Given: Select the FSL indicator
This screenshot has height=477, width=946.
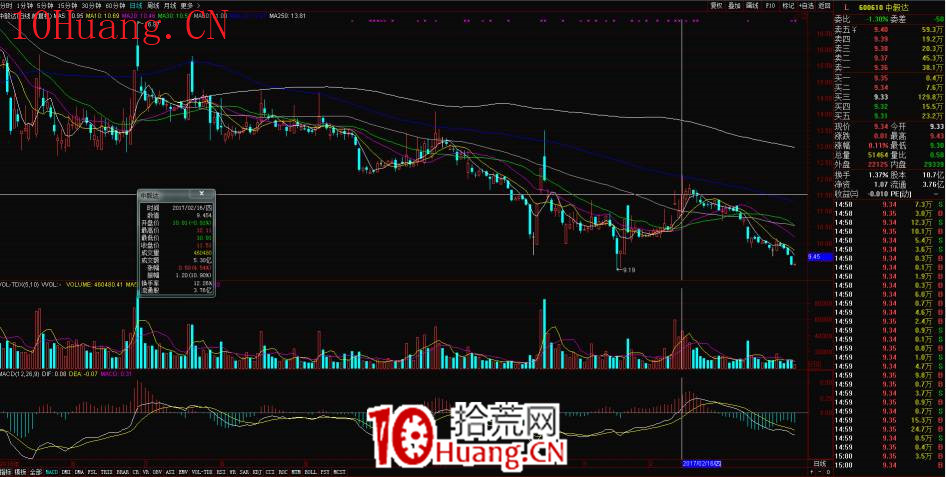Looking at the screenshot, I should (92, 471).
